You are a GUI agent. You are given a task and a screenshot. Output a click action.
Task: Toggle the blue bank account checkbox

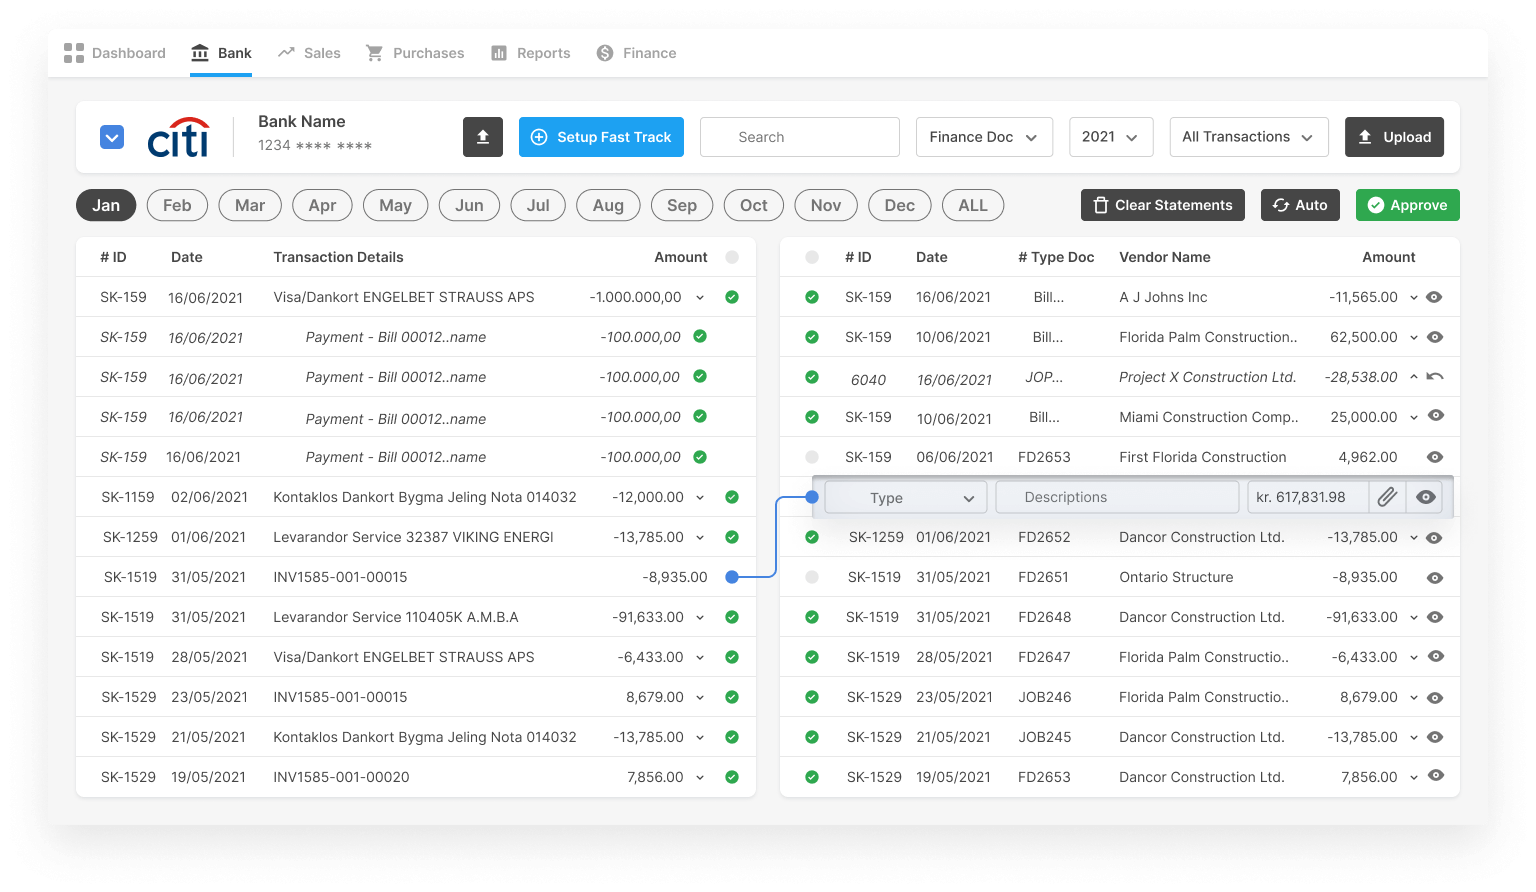pos(112,137)
